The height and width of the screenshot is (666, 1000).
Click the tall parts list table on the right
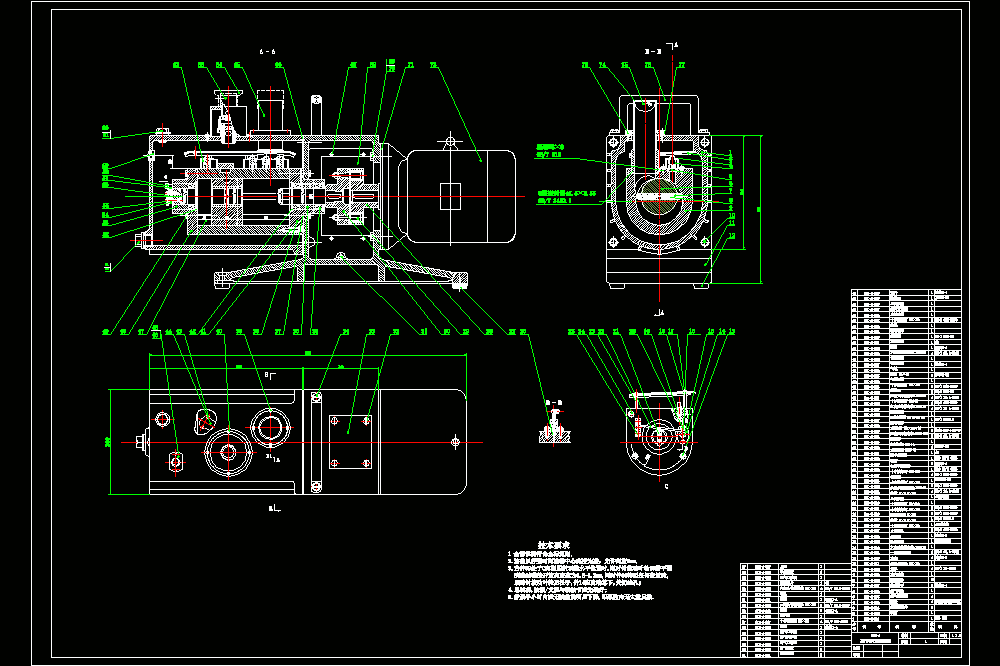click(x=906, y=459)
